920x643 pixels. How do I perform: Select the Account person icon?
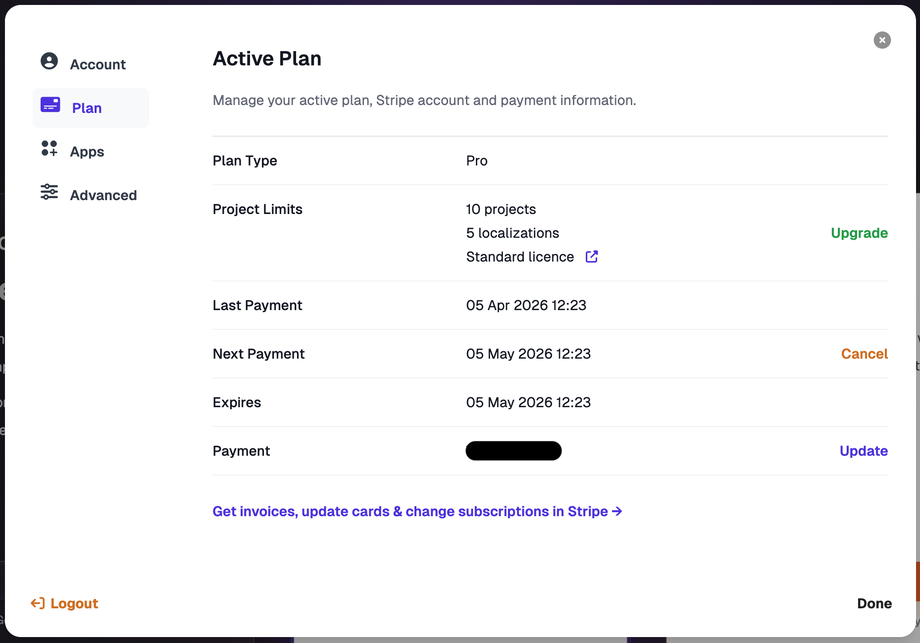point(48,60)
